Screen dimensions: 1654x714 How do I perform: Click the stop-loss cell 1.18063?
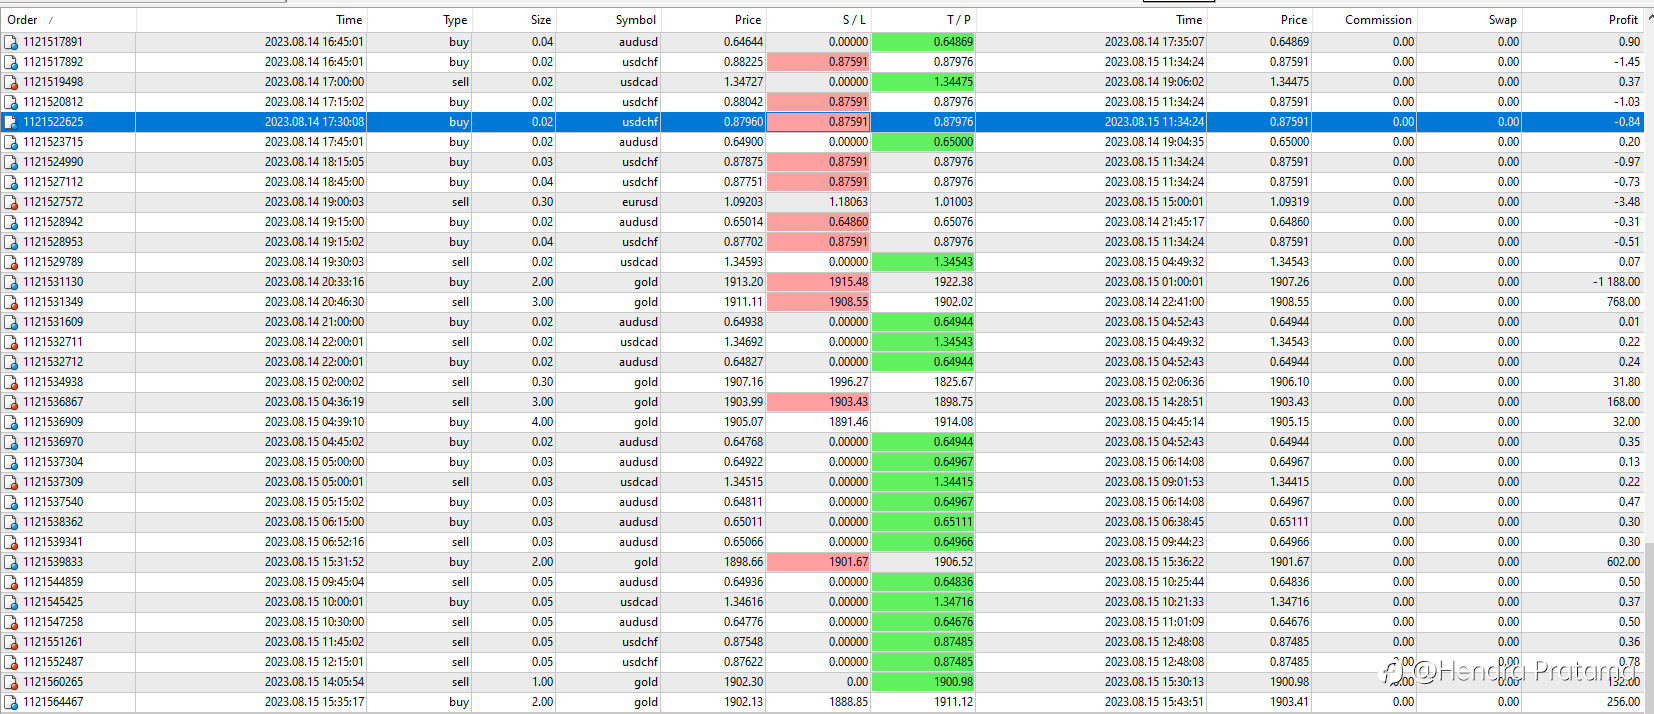point(819,202)
